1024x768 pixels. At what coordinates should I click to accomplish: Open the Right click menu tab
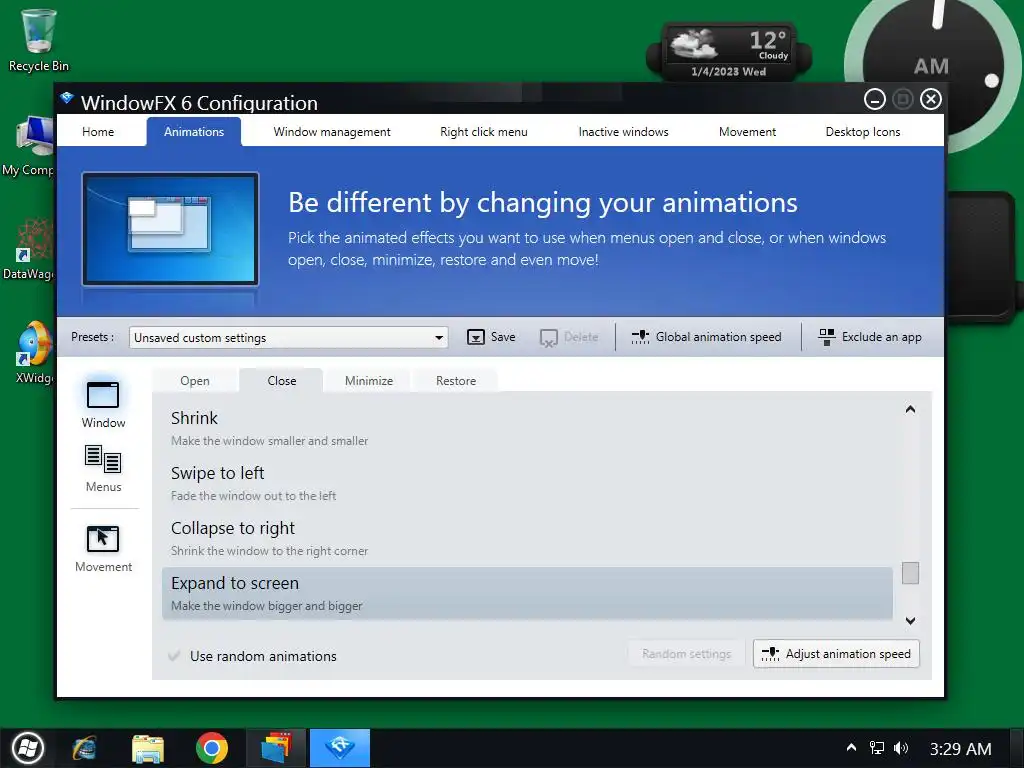click(x=484, y=132)
